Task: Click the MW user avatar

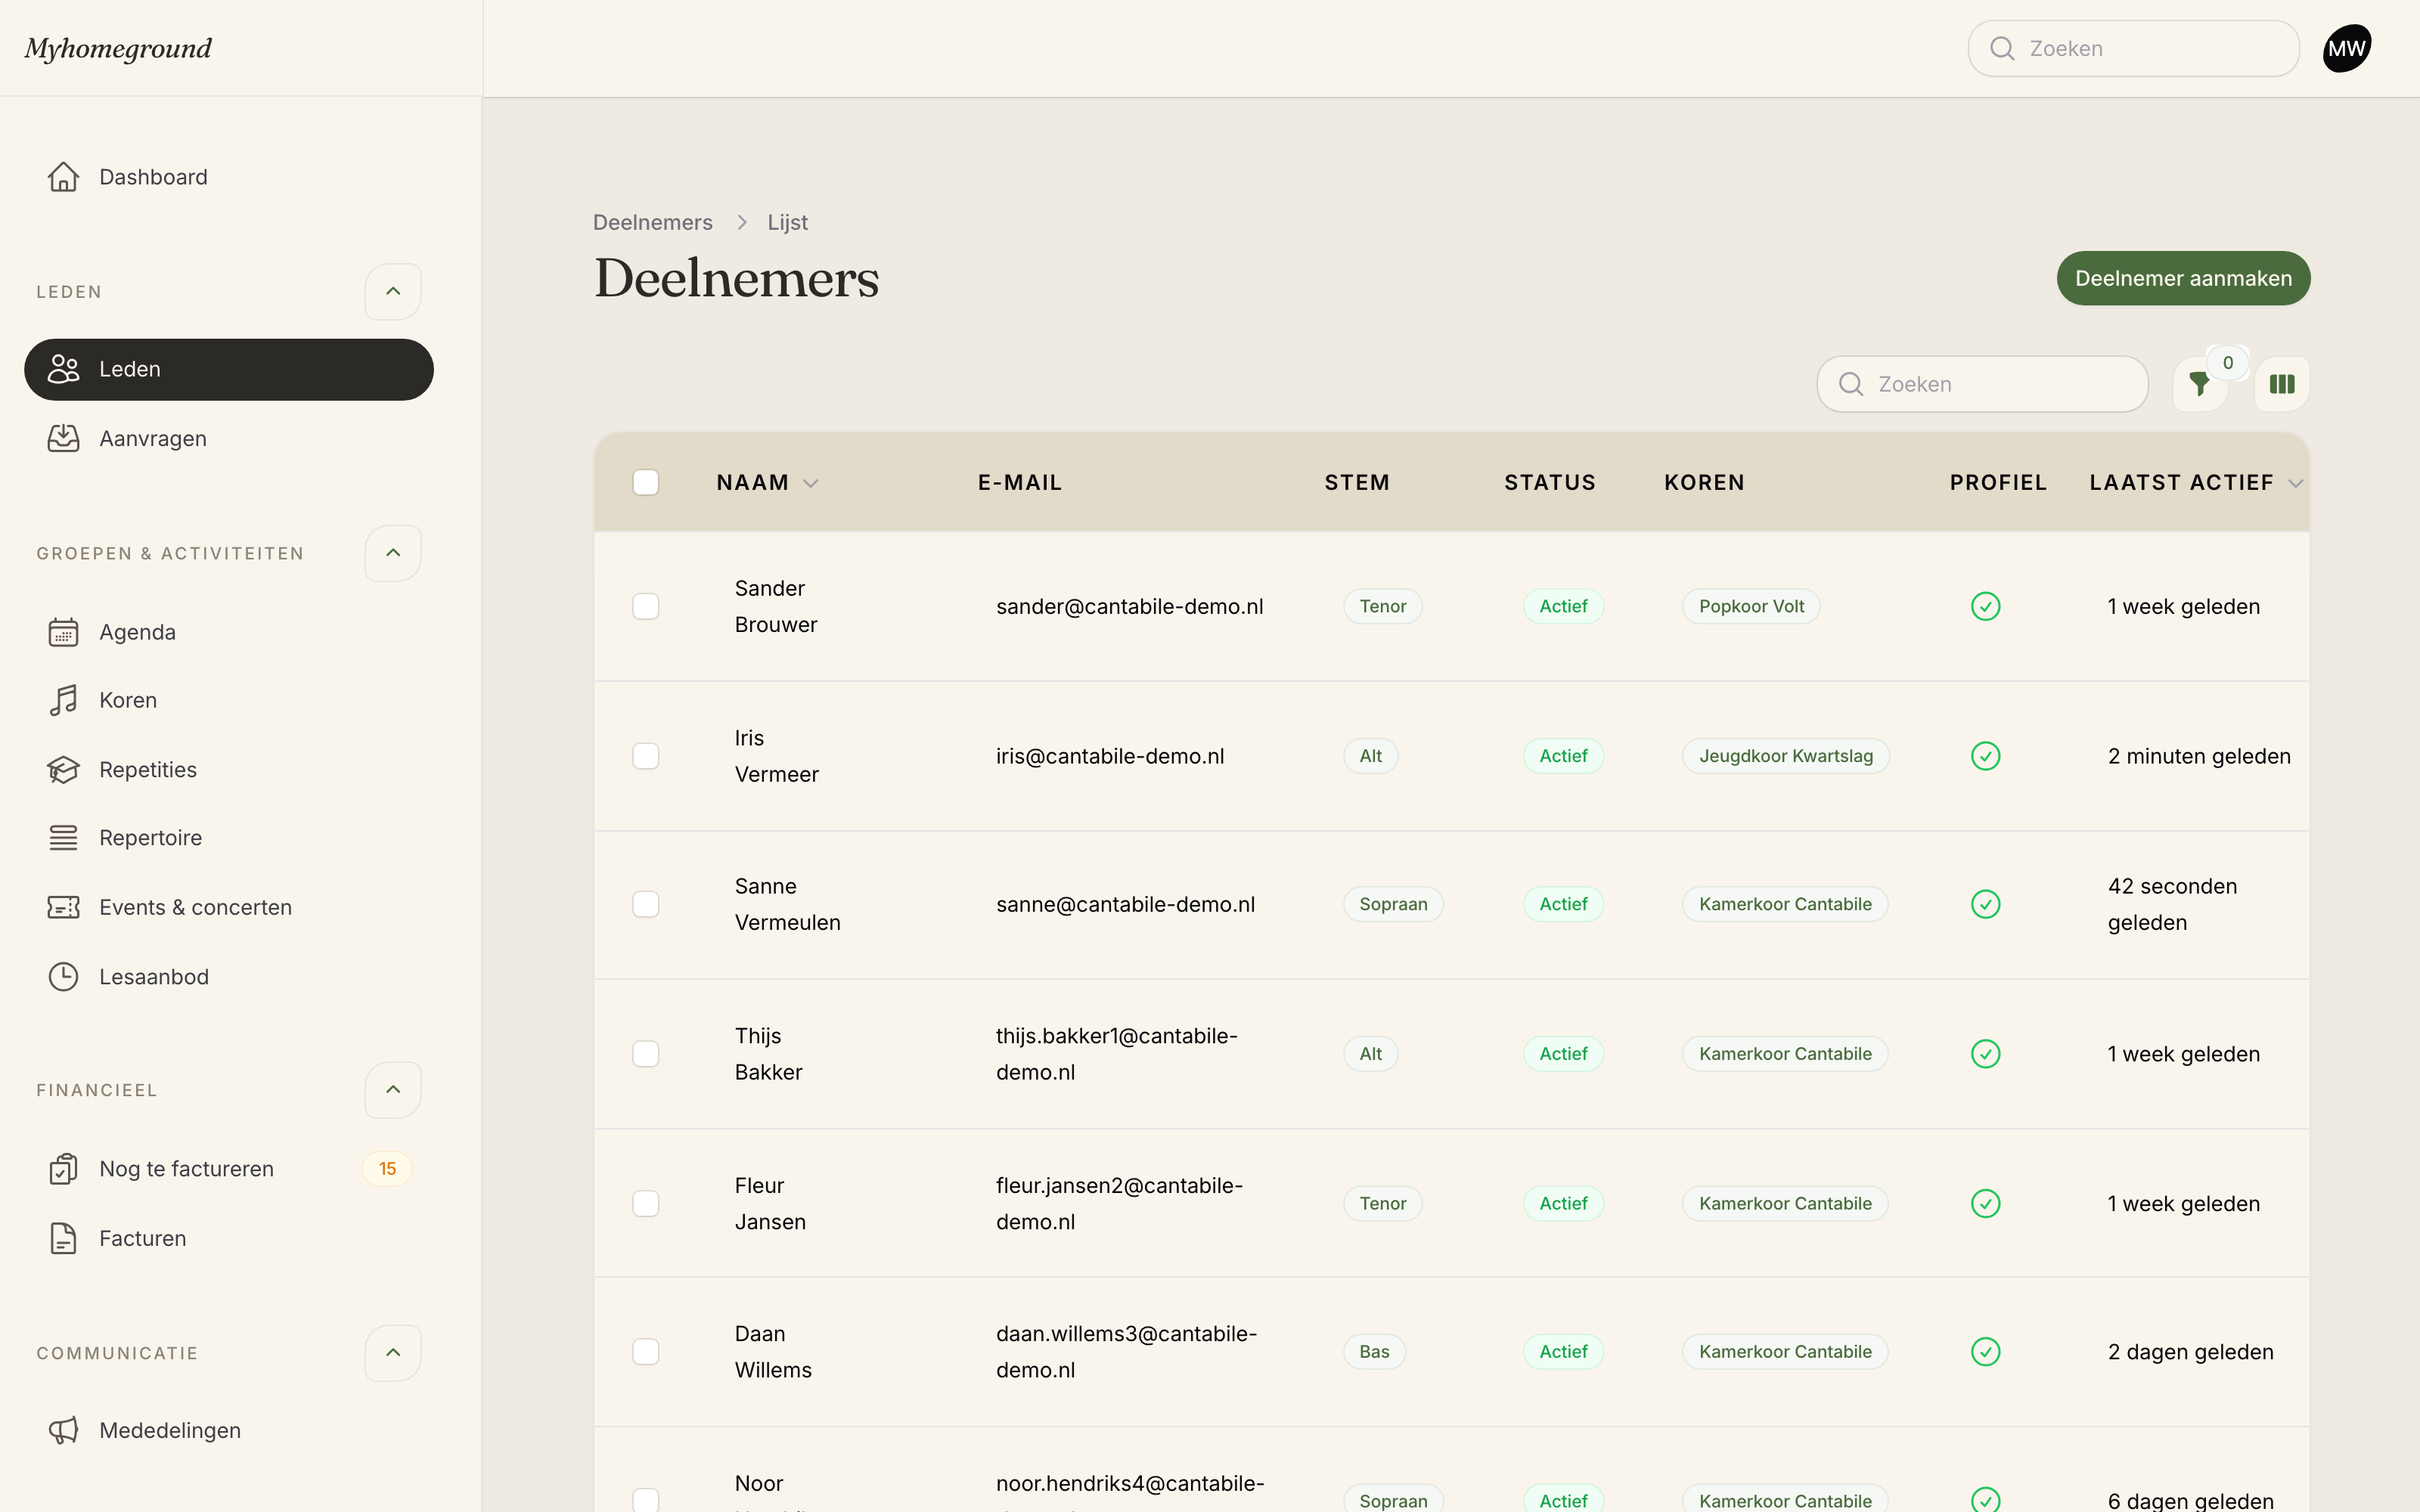Action: 2347,49
